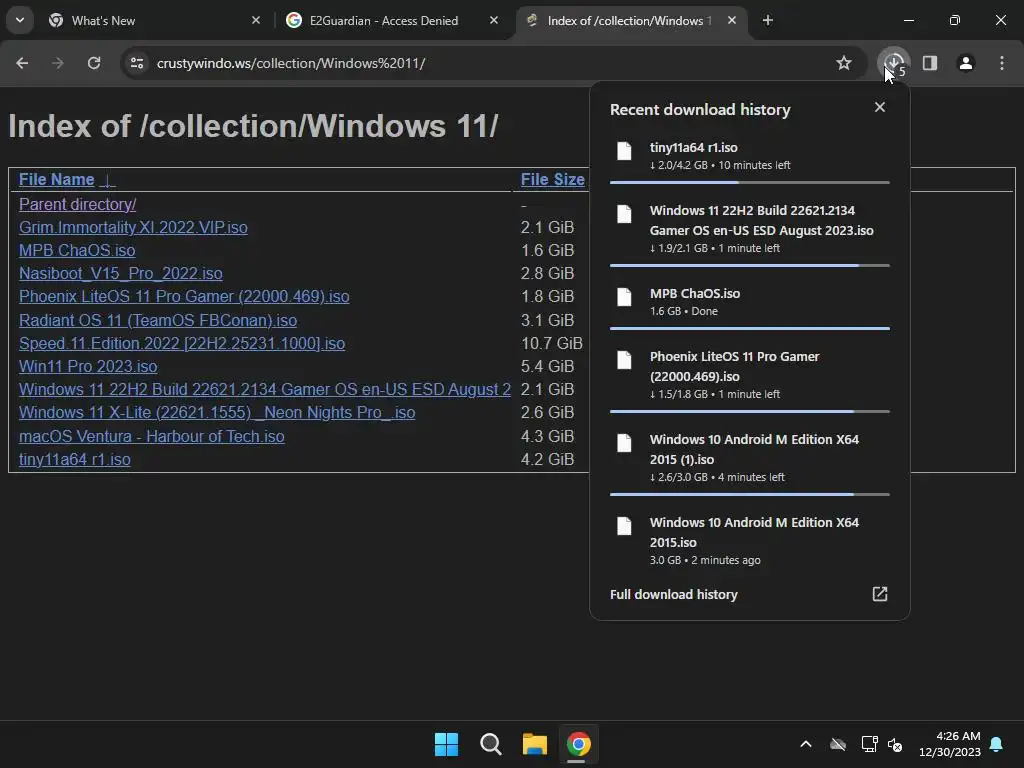Click file icon for tiny11a64 r1.iso download
Viewport: 1024px width, 768px height.
[x=624, y=151]
